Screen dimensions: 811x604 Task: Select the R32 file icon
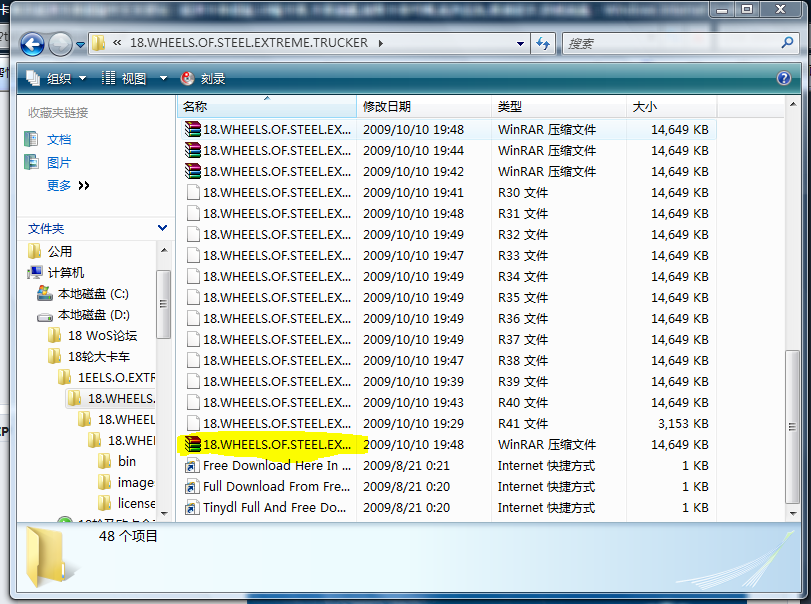pos(192,235)
